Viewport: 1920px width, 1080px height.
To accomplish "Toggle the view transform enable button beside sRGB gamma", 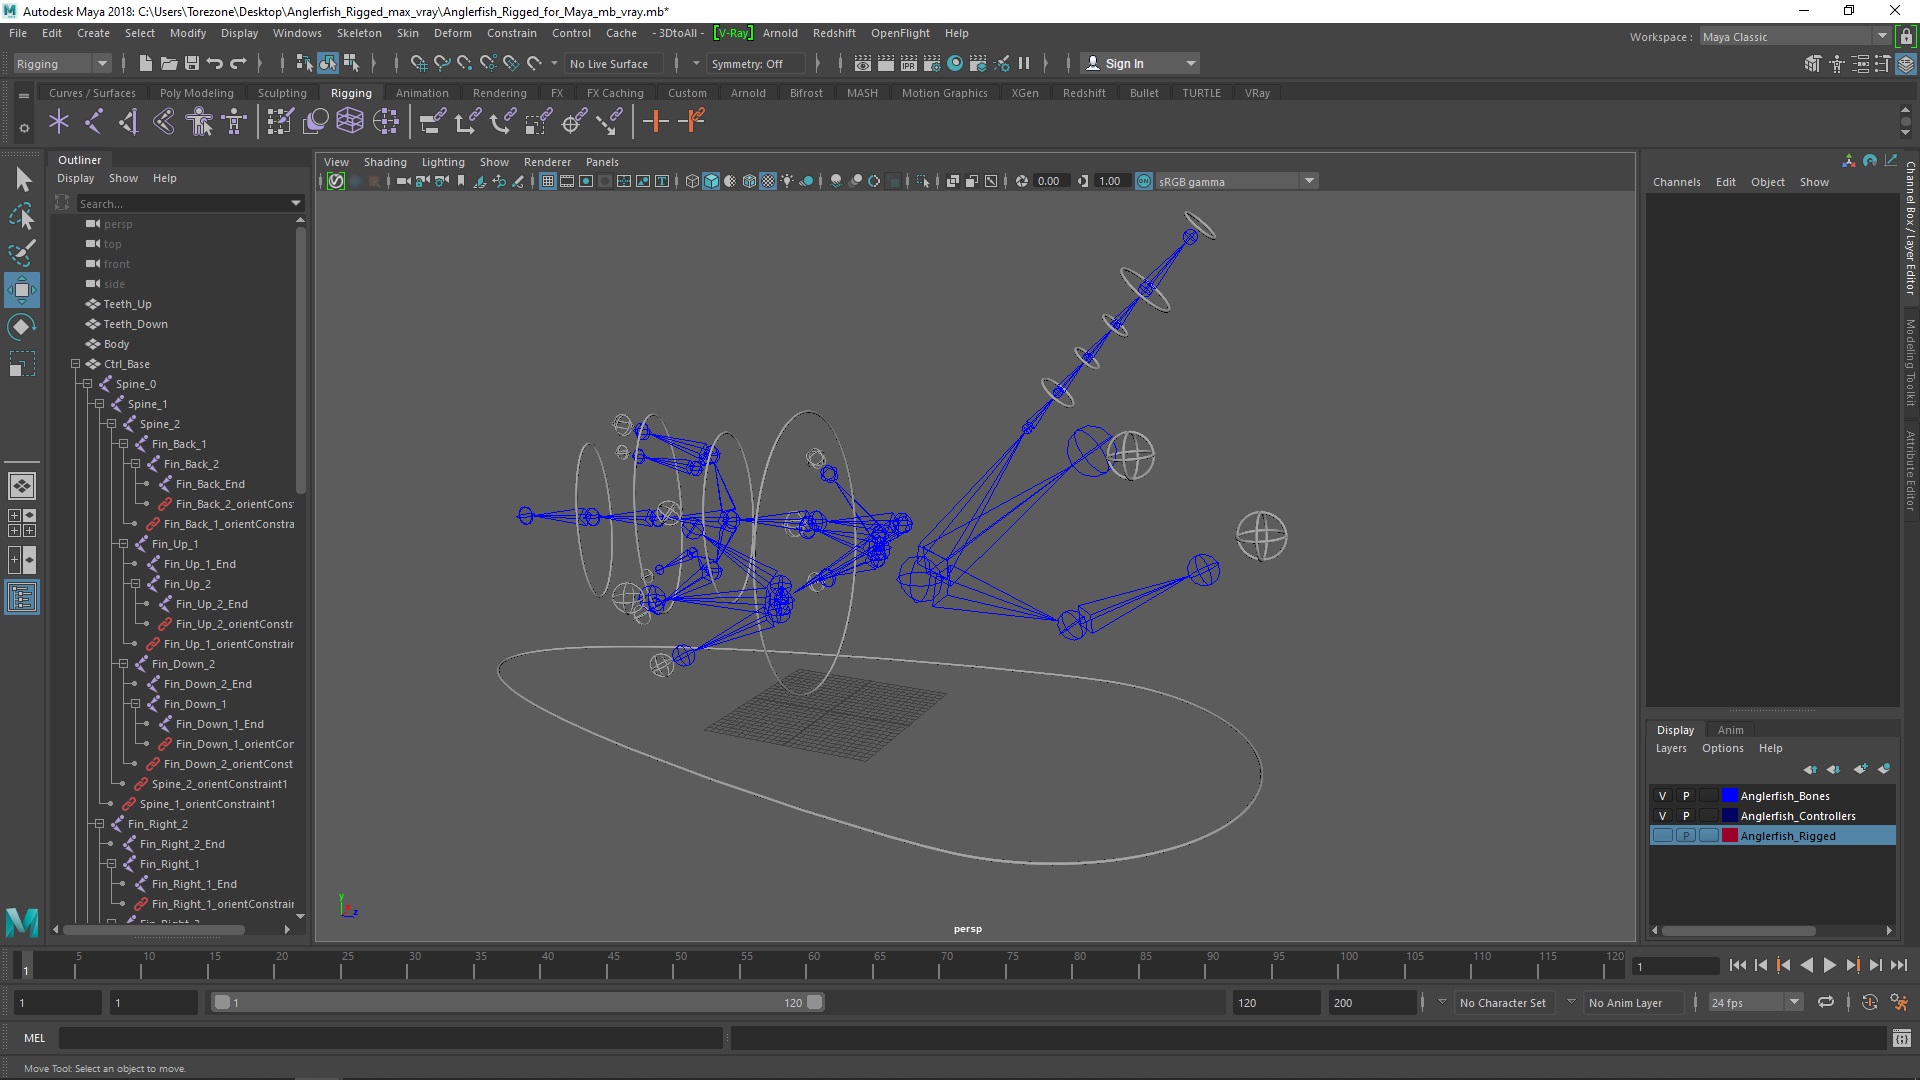I will [1144, 181].
